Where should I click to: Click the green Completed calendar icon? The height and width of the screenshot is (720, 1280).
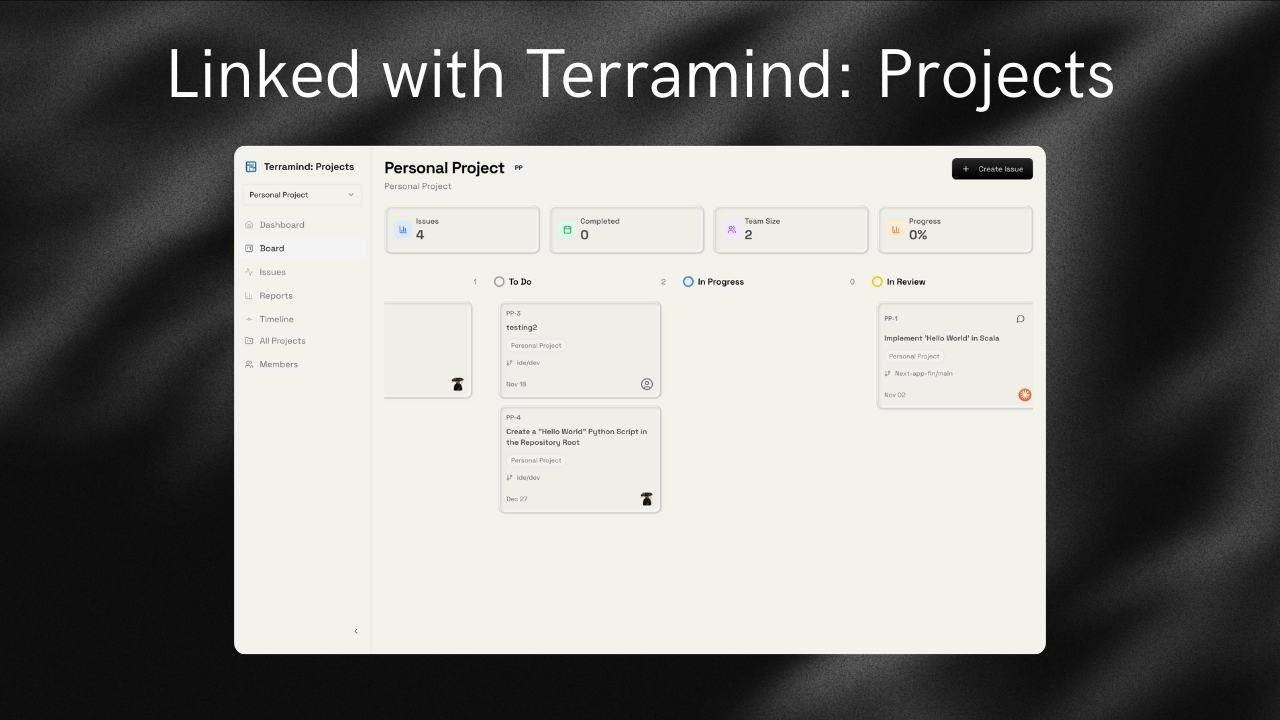pos(568,229)
